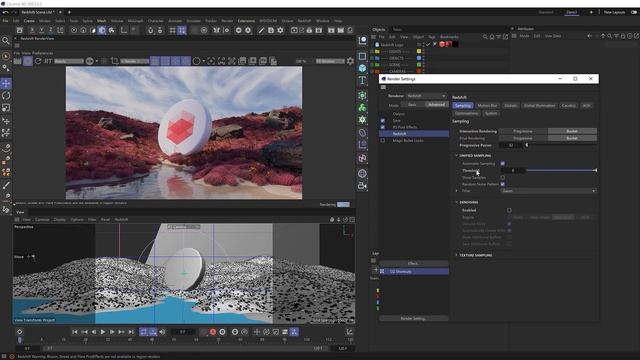
Task: Click the timeline sound speaker icon
Action: pyautogui.click(x=162, y=332)
